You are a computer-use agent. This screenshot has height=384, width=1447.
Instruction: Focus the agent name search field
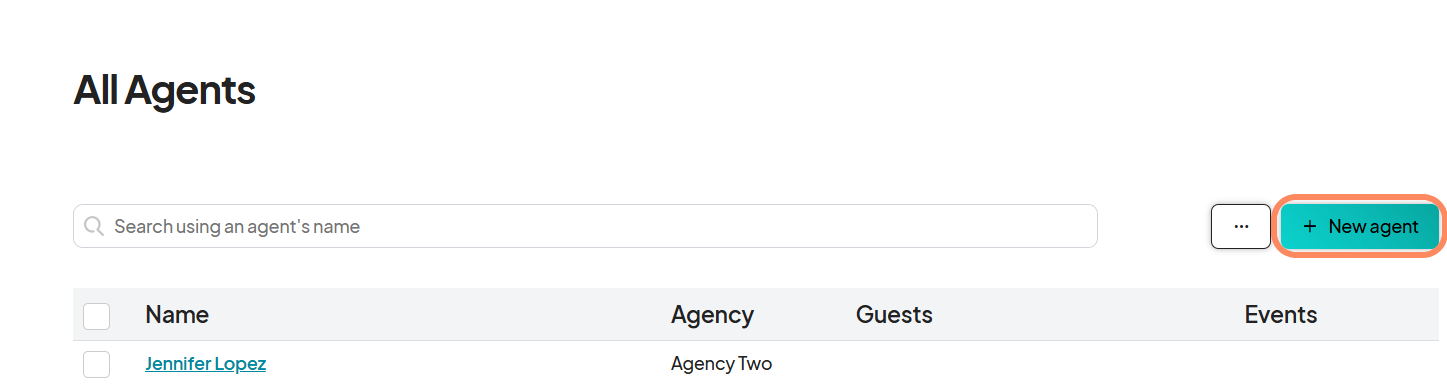tap(585, 226)
